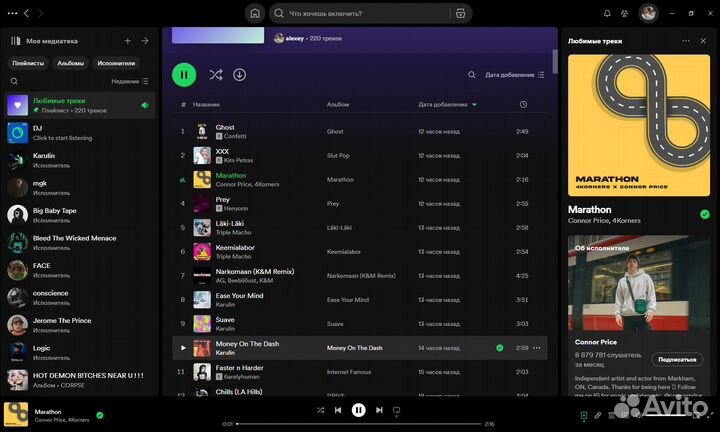Click the Подписаться follow button

(677, 359)
